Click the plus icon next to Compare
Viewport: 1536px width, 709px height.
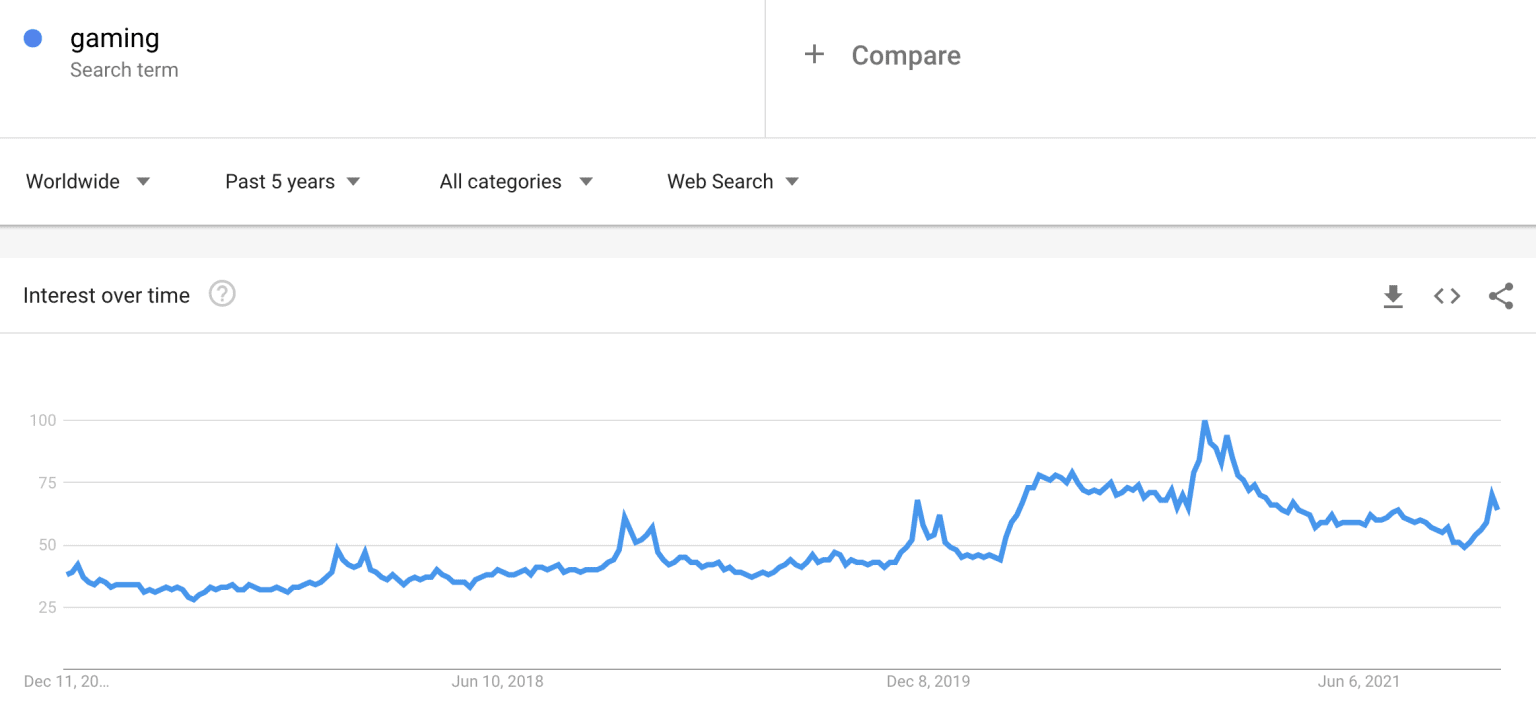[x=815, y=55]
